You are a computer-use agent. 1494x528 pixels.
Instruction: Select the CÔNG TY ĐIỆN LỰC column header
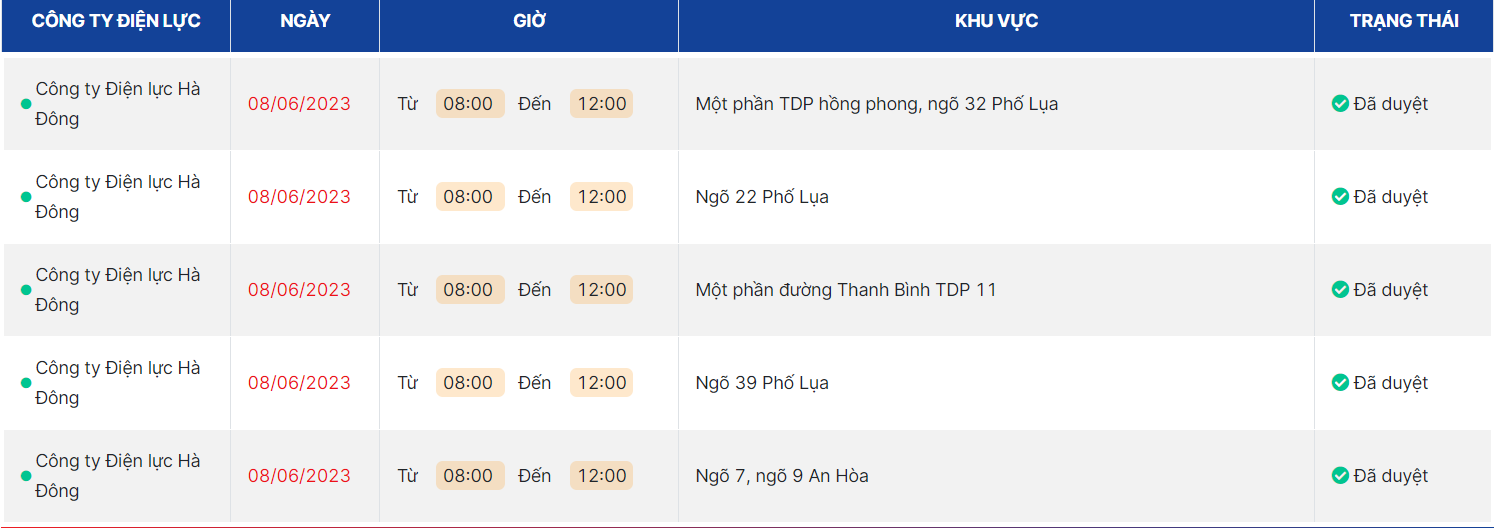point(116,21)
